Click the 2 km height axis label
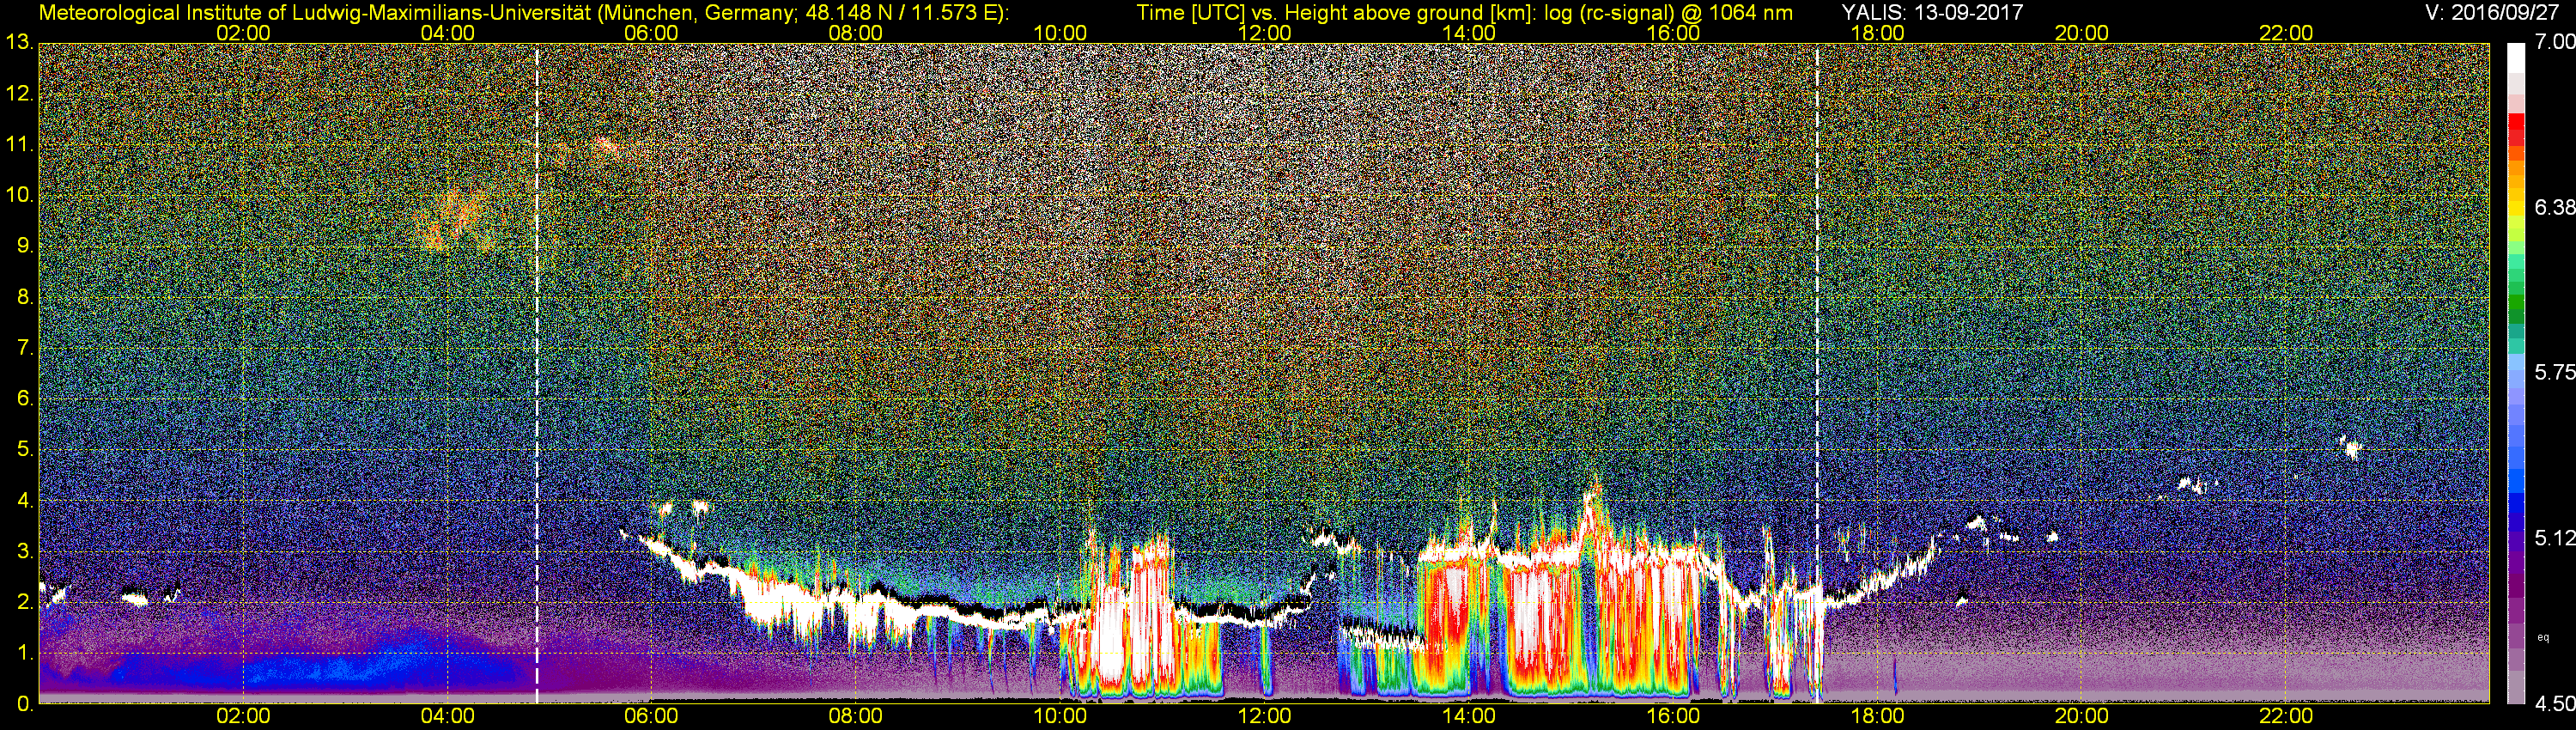 click(x=24, y=602)
